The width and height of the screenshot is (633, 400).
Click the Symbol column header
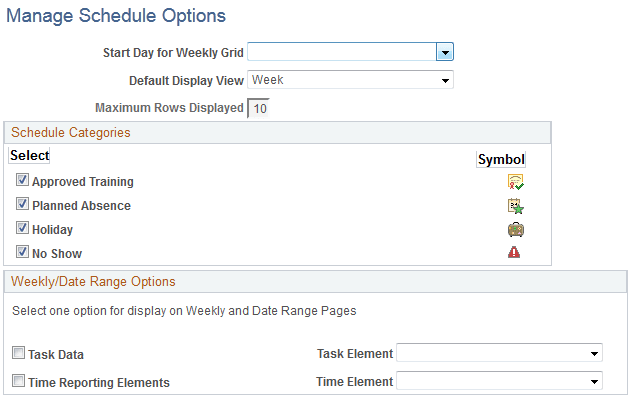501,159
